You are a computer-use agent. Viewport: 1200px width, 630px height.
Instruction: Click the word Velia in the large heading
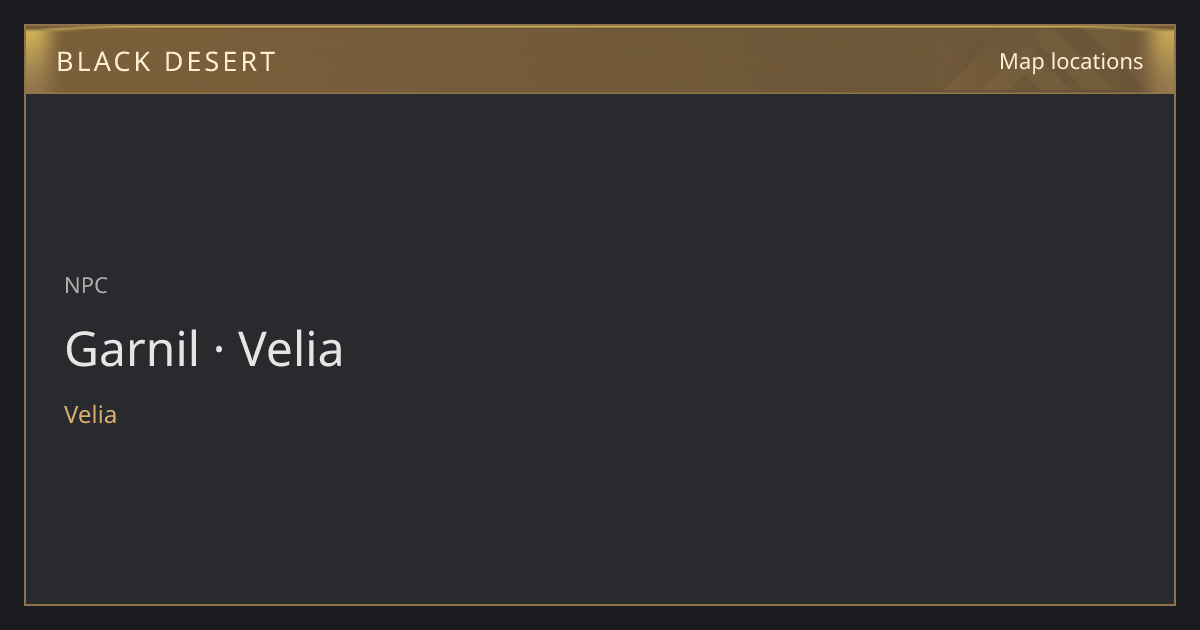coord(291,349)
